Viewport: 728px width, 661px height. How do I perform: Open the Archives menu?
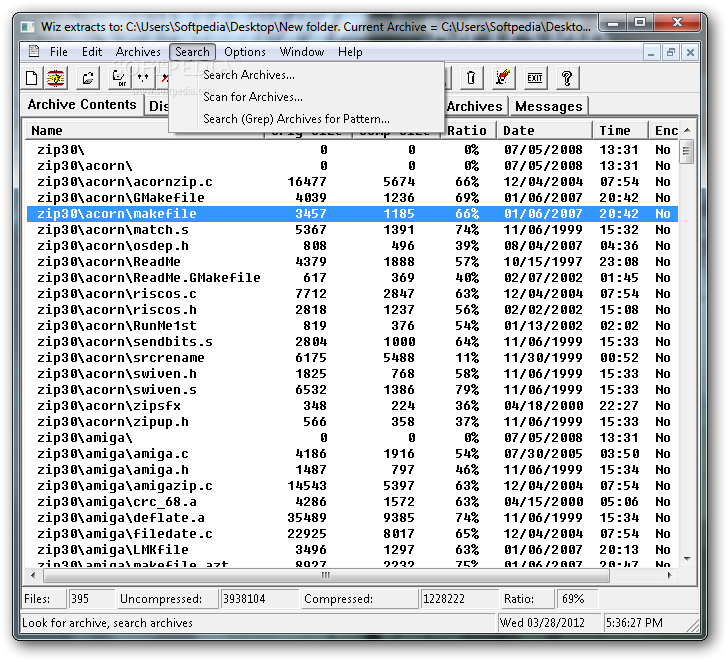pos(138,52)
